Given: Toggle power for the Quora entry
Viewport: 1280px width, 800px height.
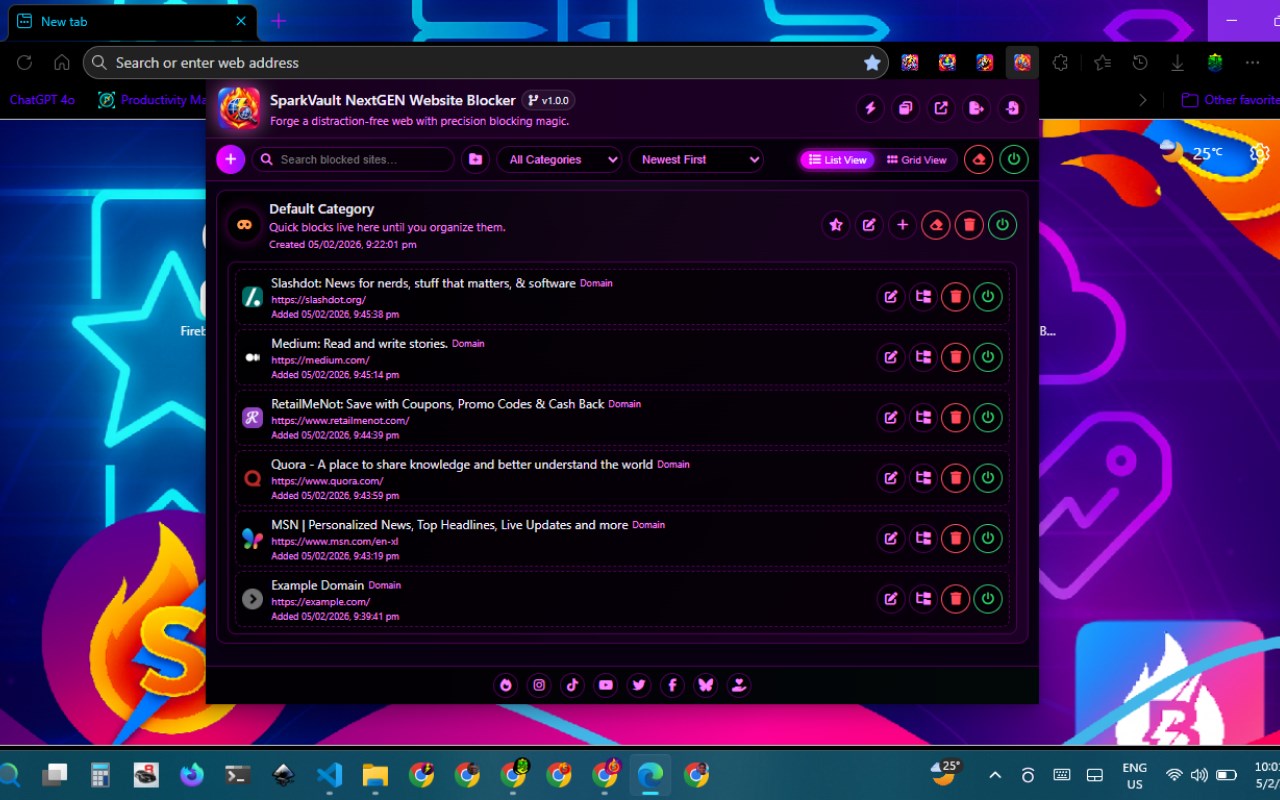Looking at the screenshot, I should click(x=988, y=478).
